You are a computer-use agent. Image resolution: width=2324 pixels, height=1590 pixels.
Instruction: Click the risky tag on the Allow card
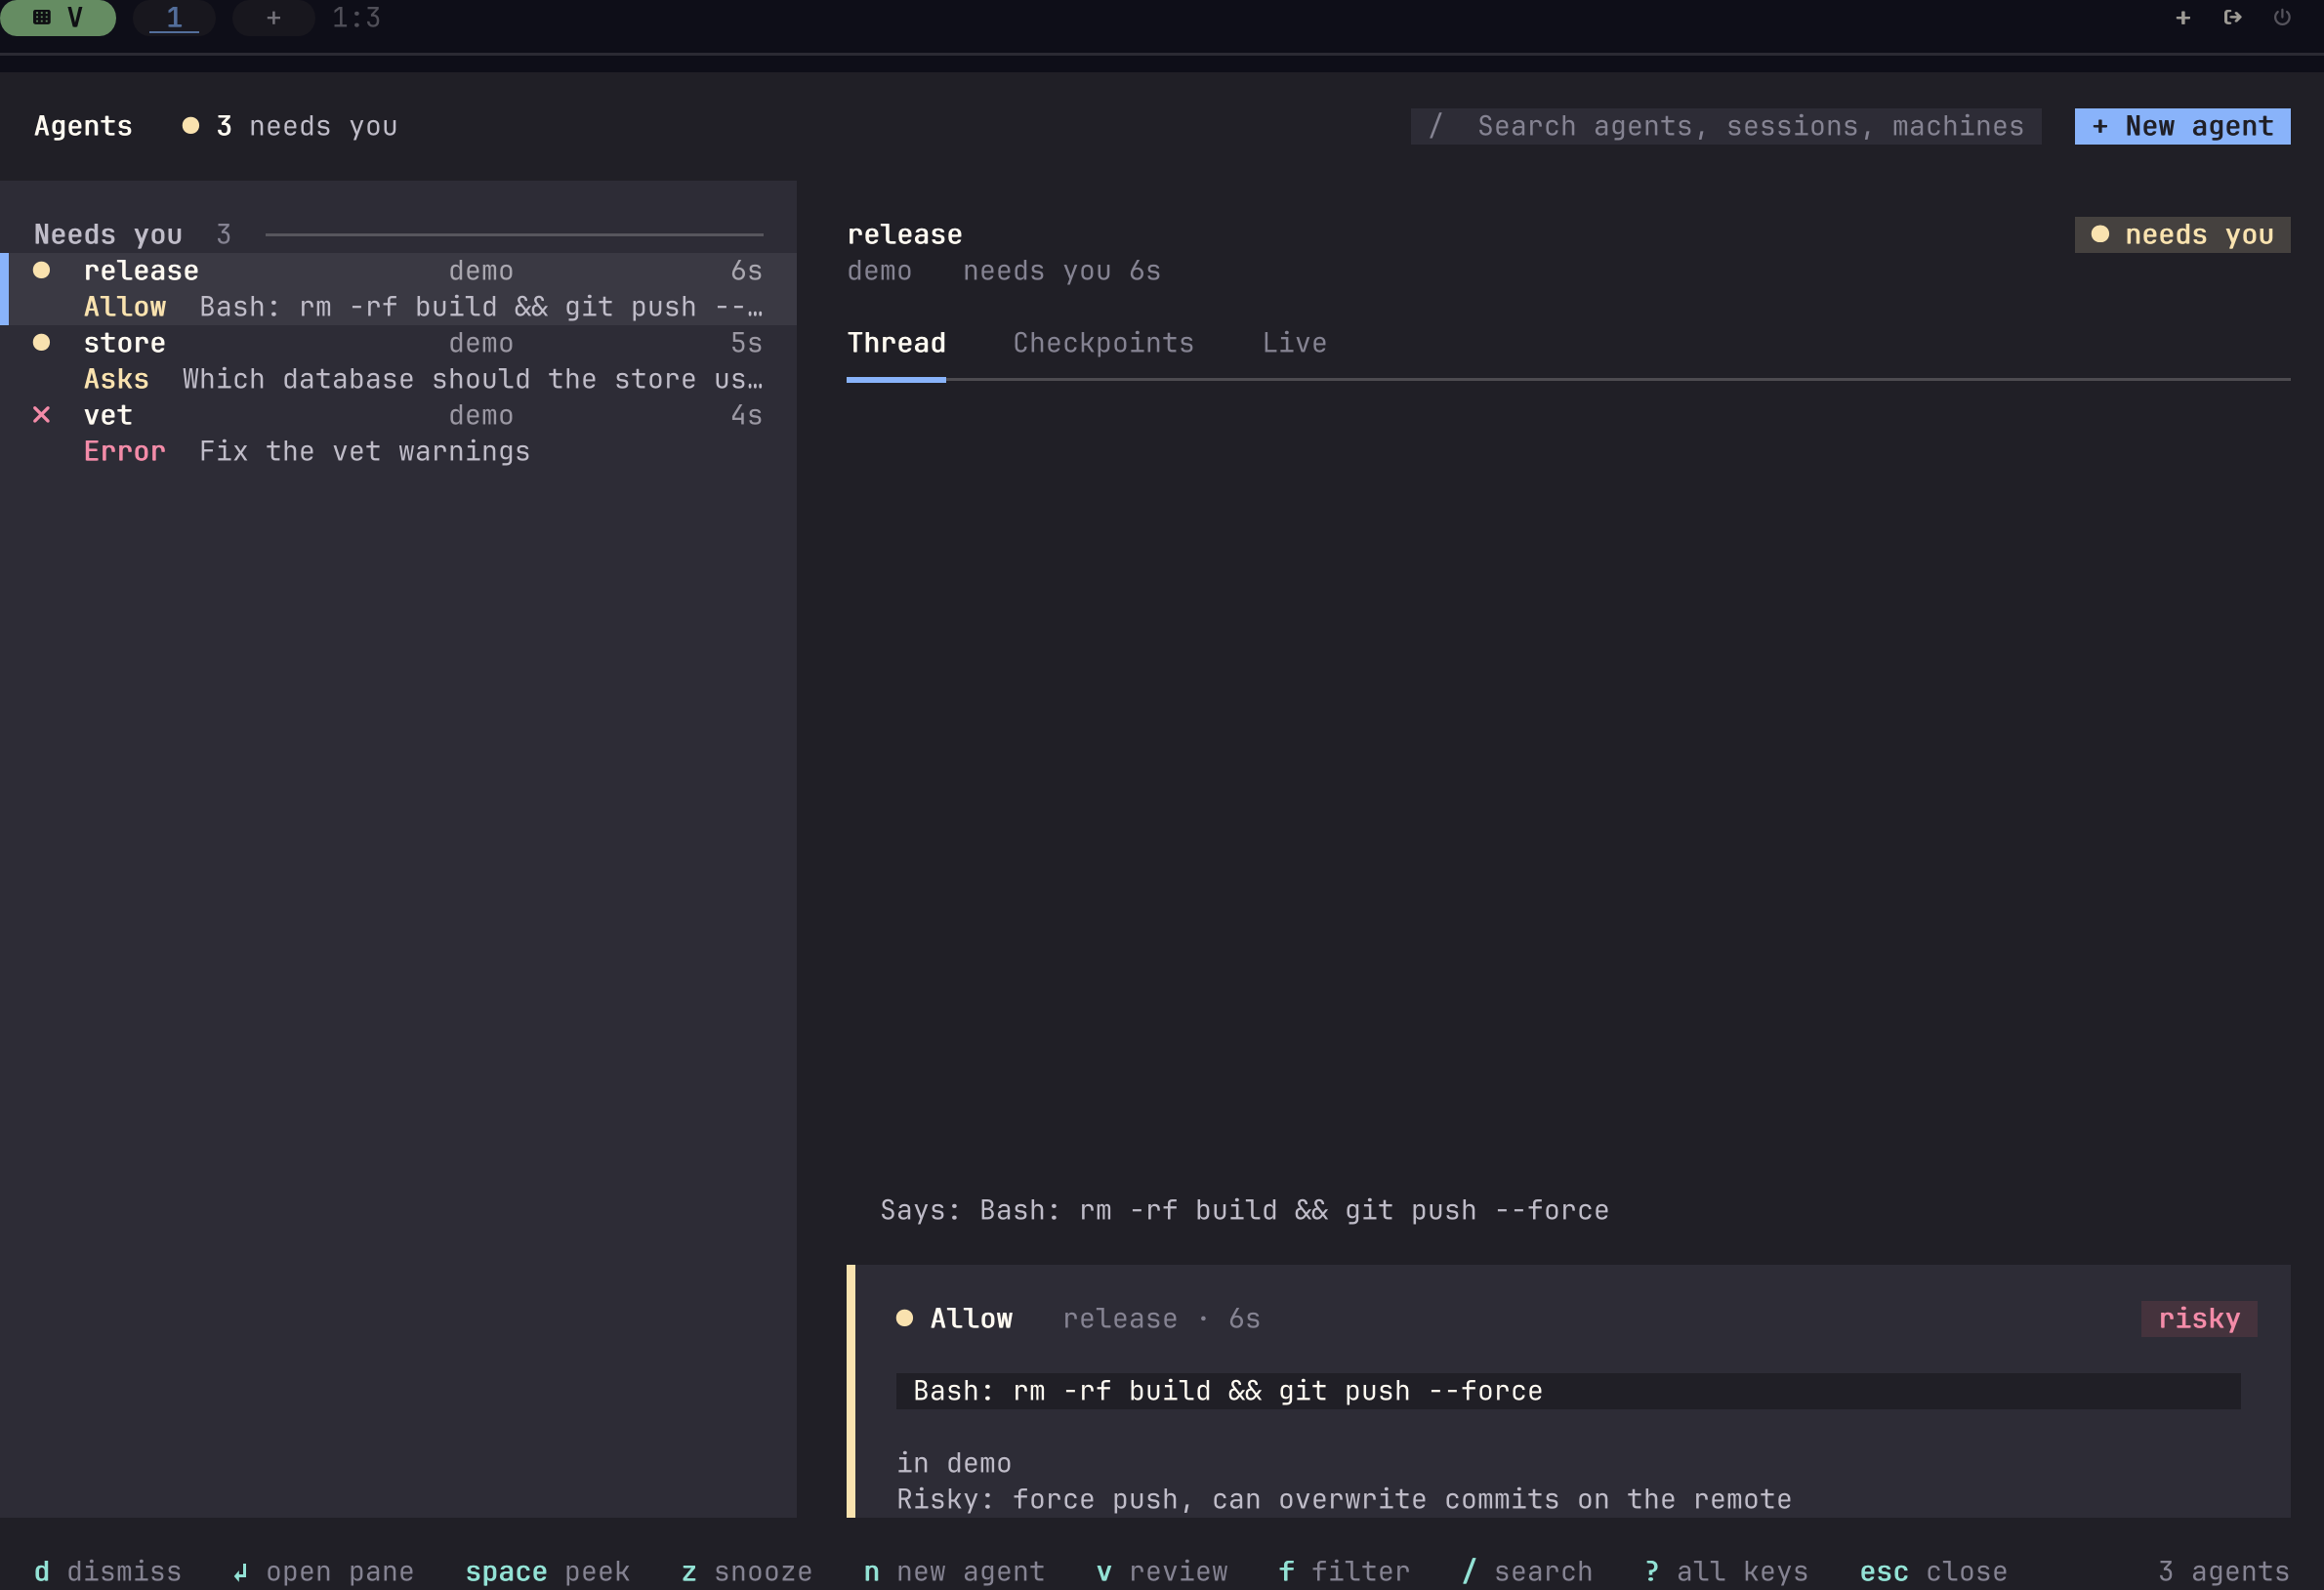tap(2199, 1318)
